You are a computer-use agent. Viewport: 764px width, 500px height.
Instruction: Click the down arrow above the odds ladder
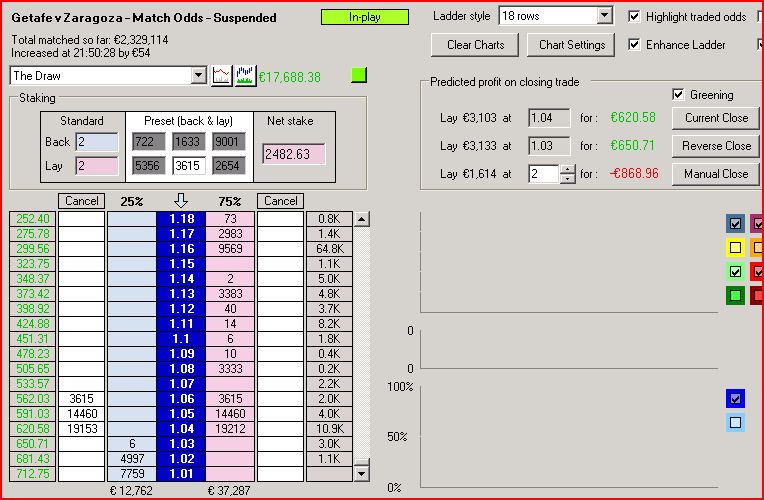(x=180, y=201)
